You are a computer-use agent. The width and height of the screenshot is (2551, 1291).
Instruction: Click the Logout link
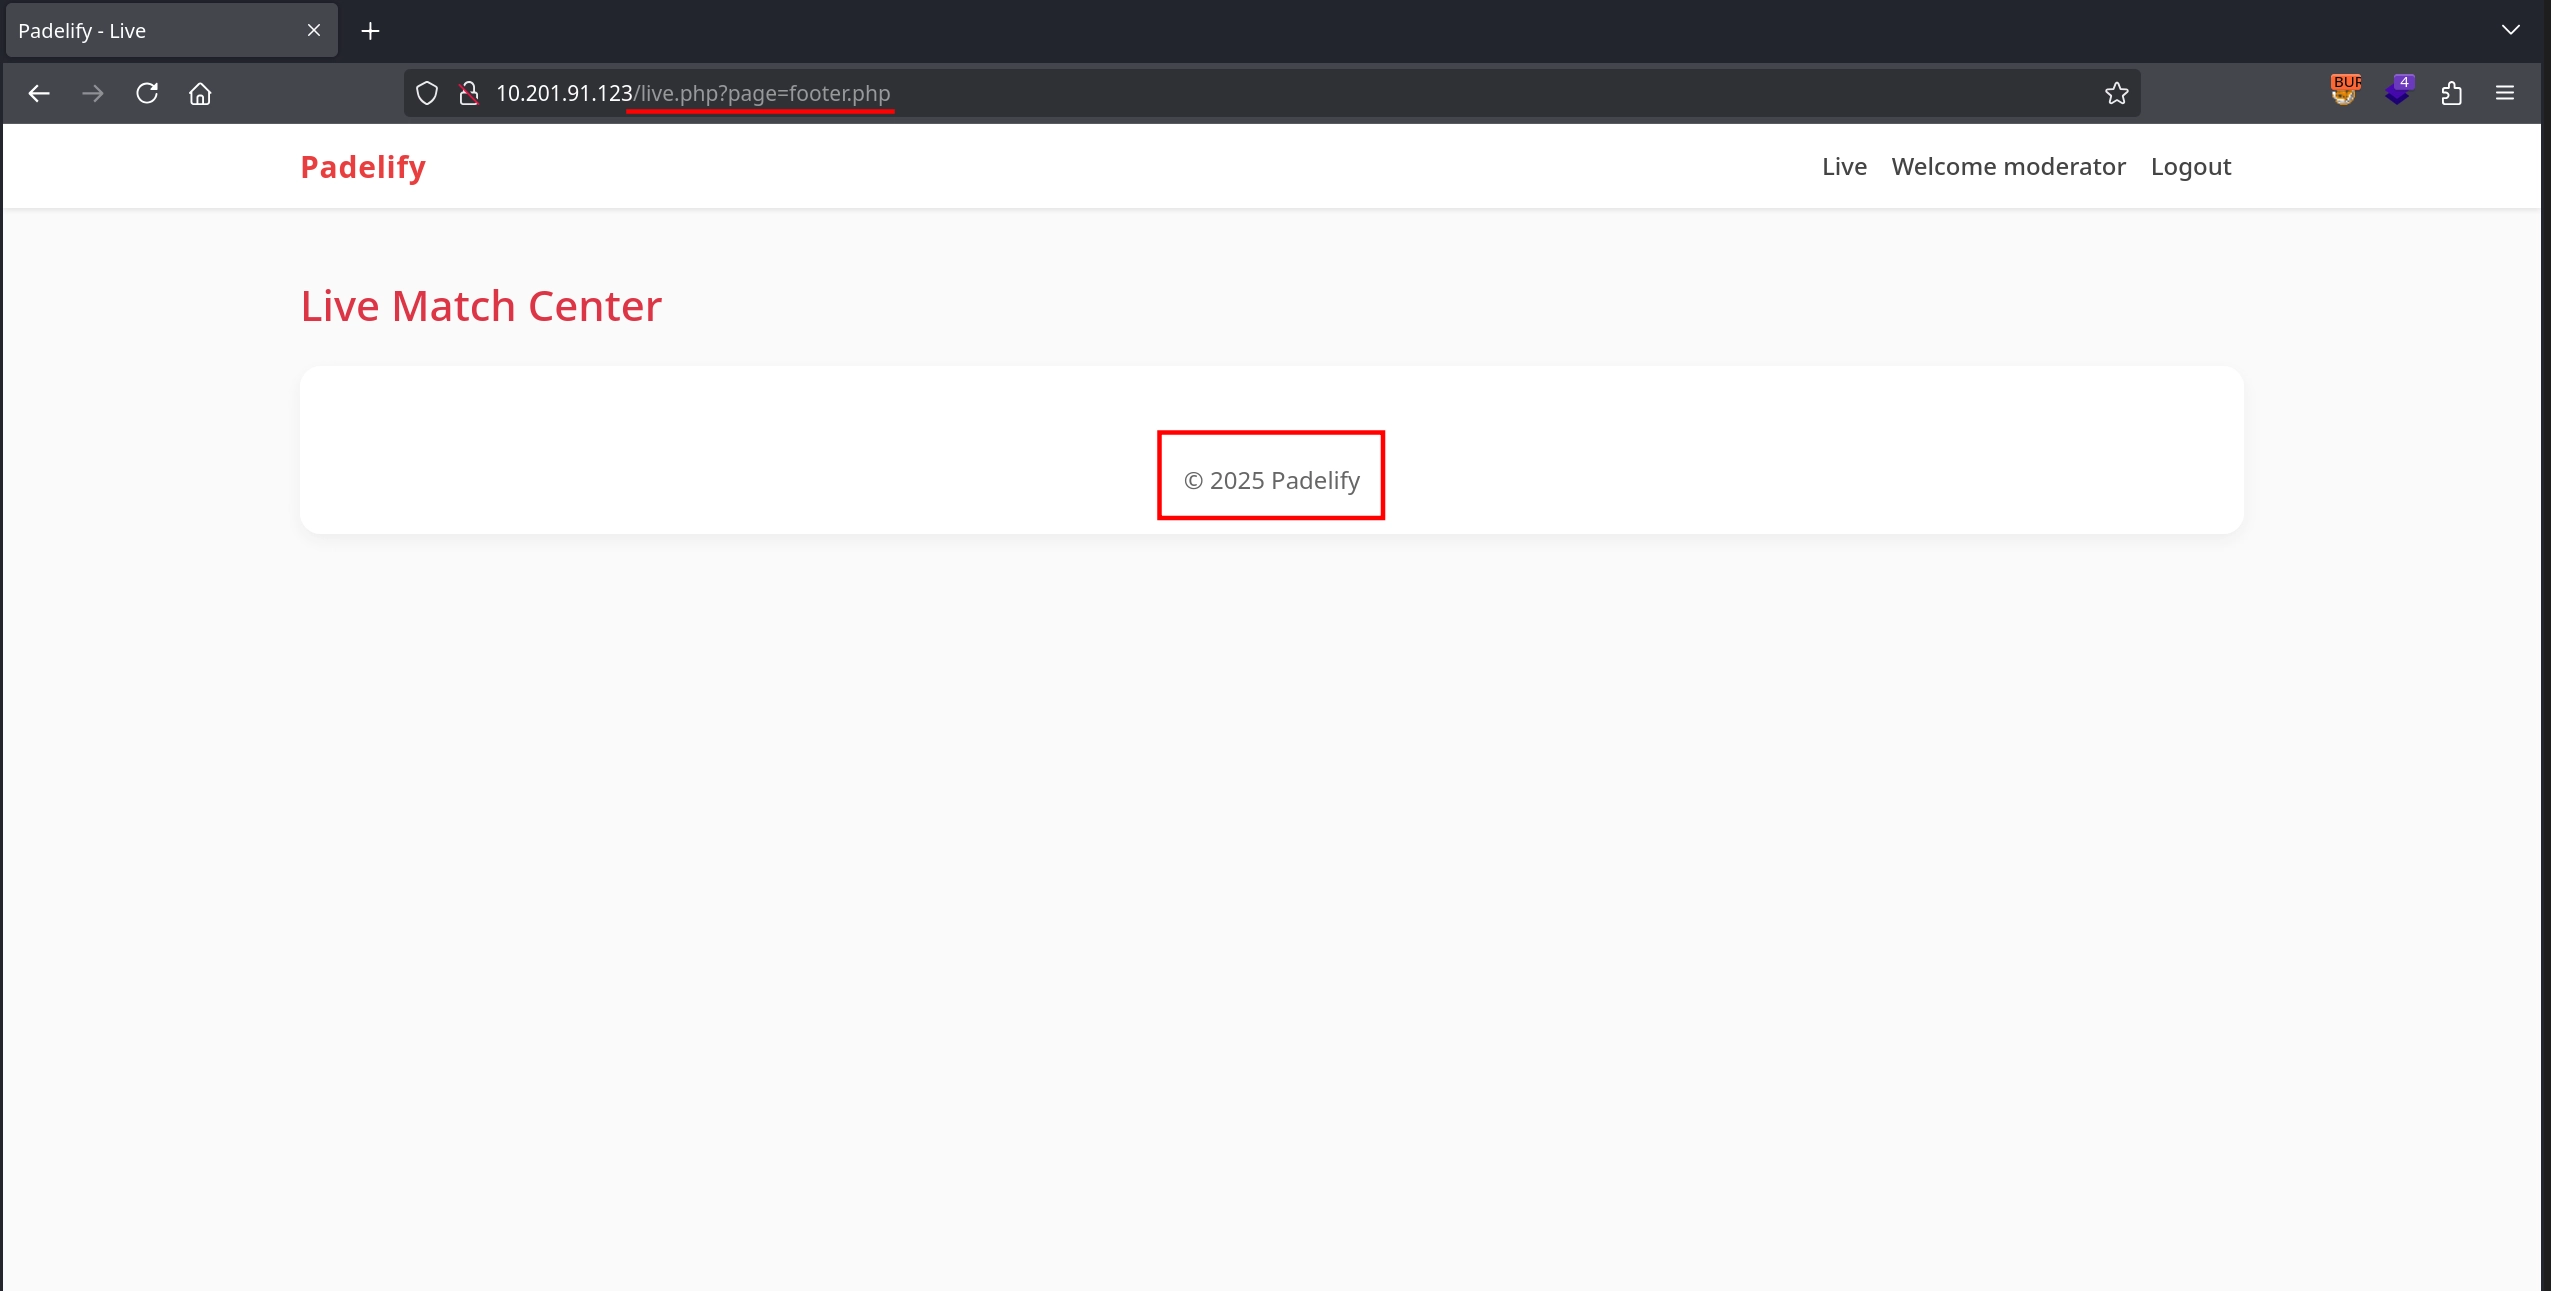point(2190,167)
